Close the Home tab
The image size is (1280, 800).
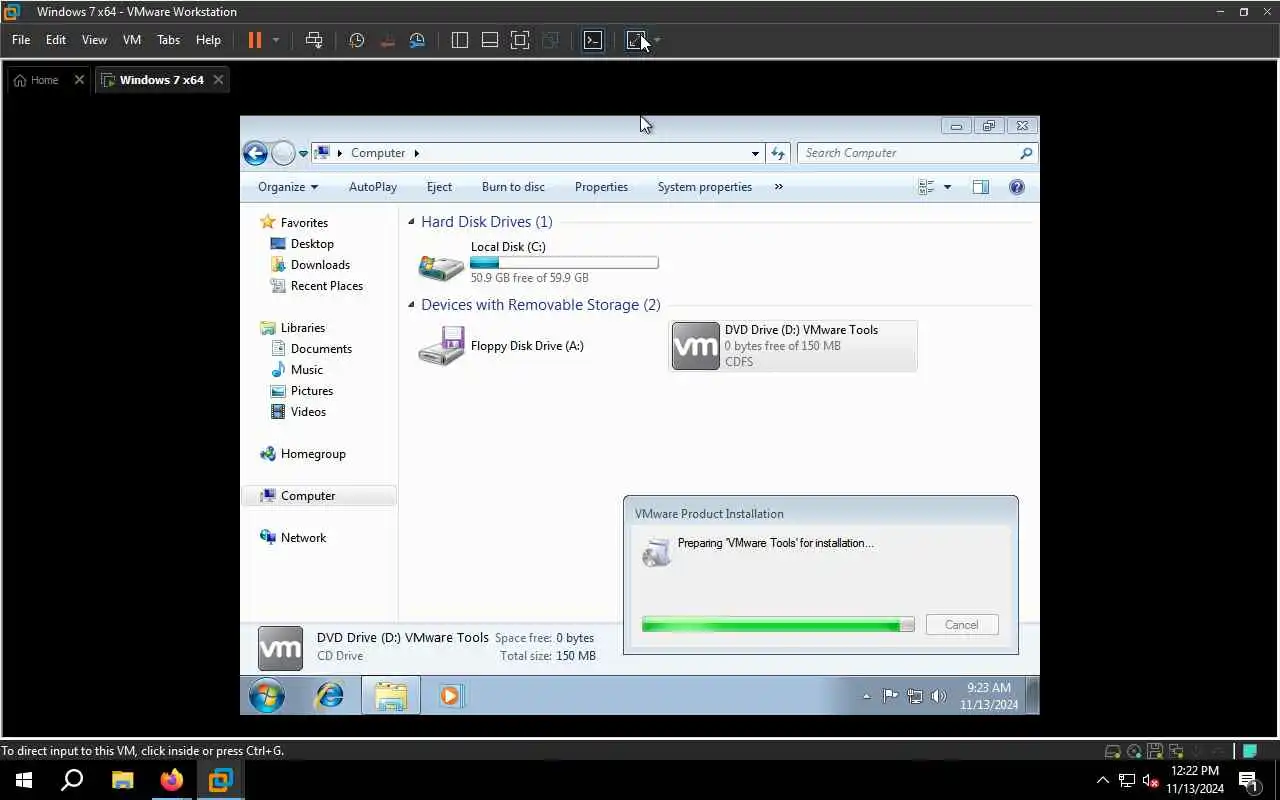[79, 80]
